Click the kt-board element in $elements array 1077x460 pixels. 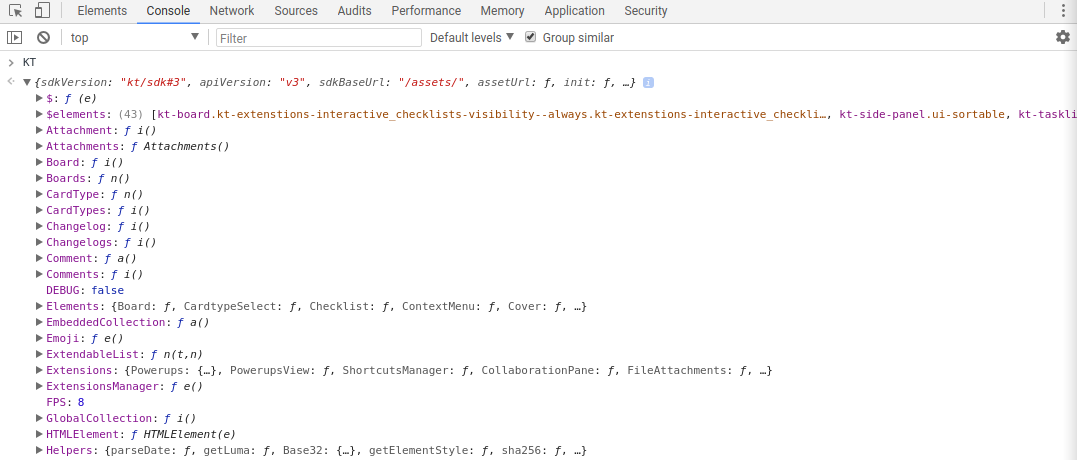point(492,114)
